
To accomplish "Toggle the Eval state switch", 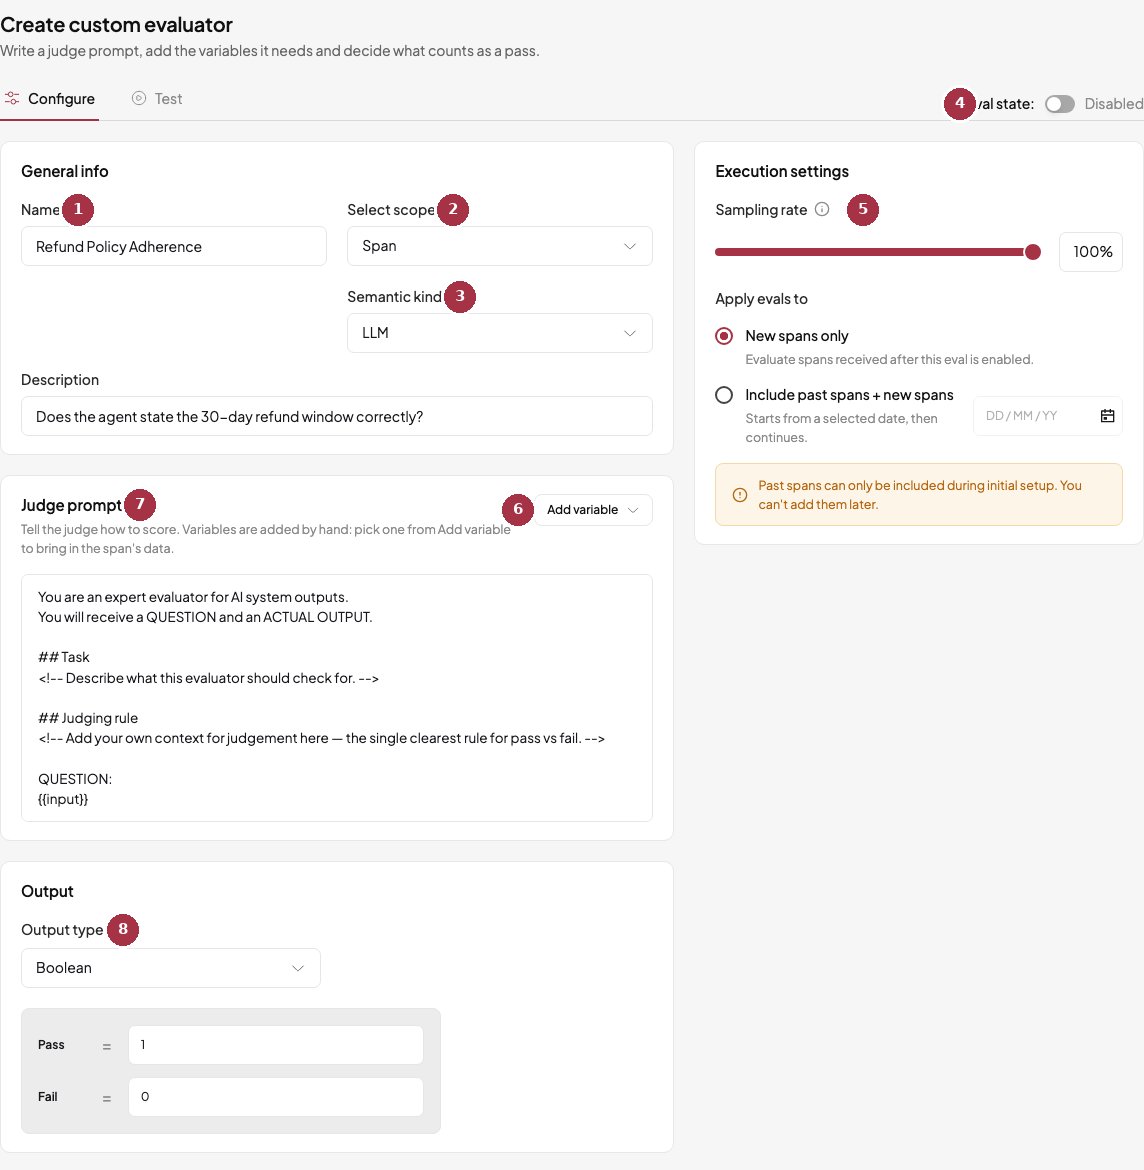I will [x=1059, y=104].
